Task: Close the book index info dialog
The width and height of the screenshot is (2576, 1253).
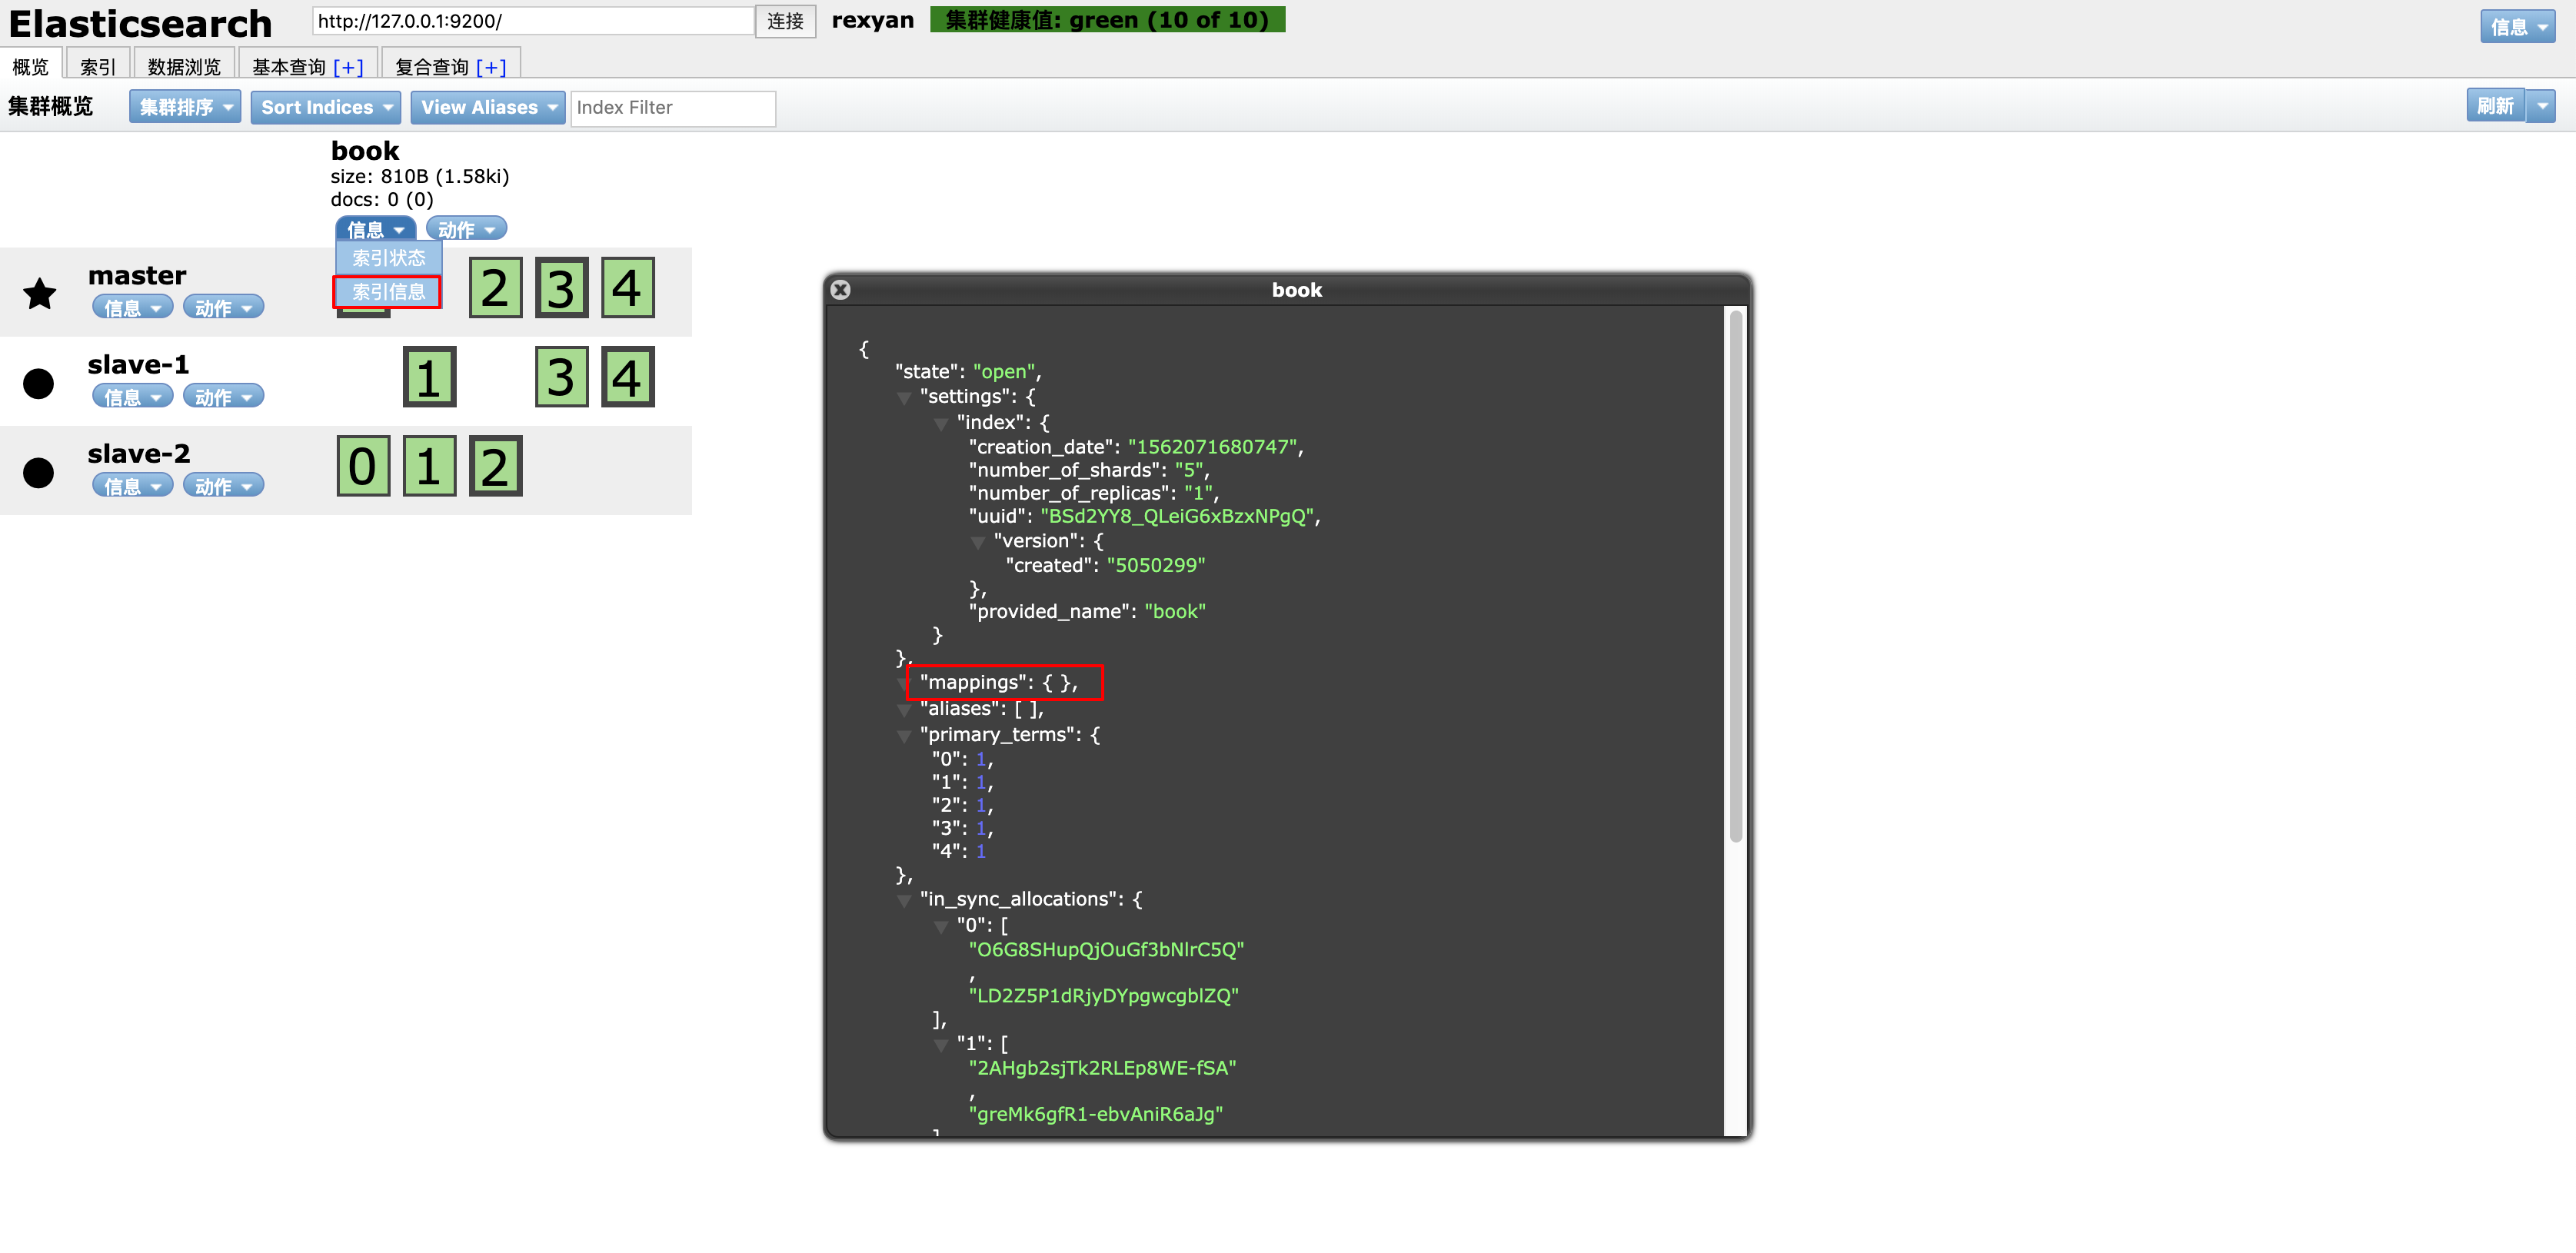Action: [841, 290]
